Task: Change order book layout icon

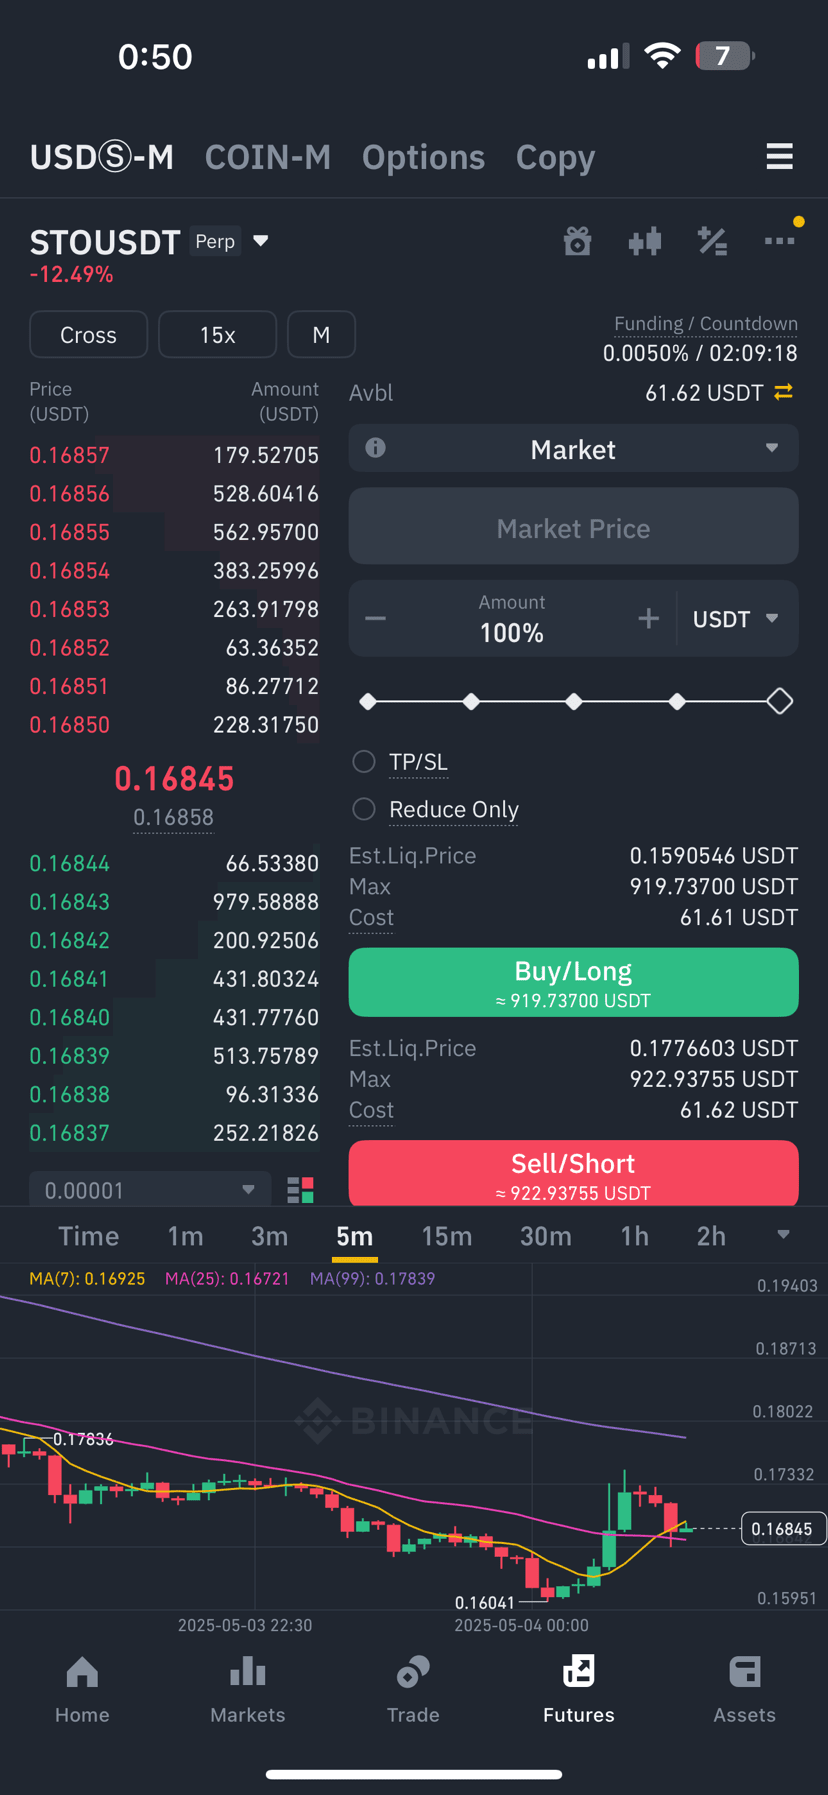Action: pyautogui.click(x=300, y=1189)
